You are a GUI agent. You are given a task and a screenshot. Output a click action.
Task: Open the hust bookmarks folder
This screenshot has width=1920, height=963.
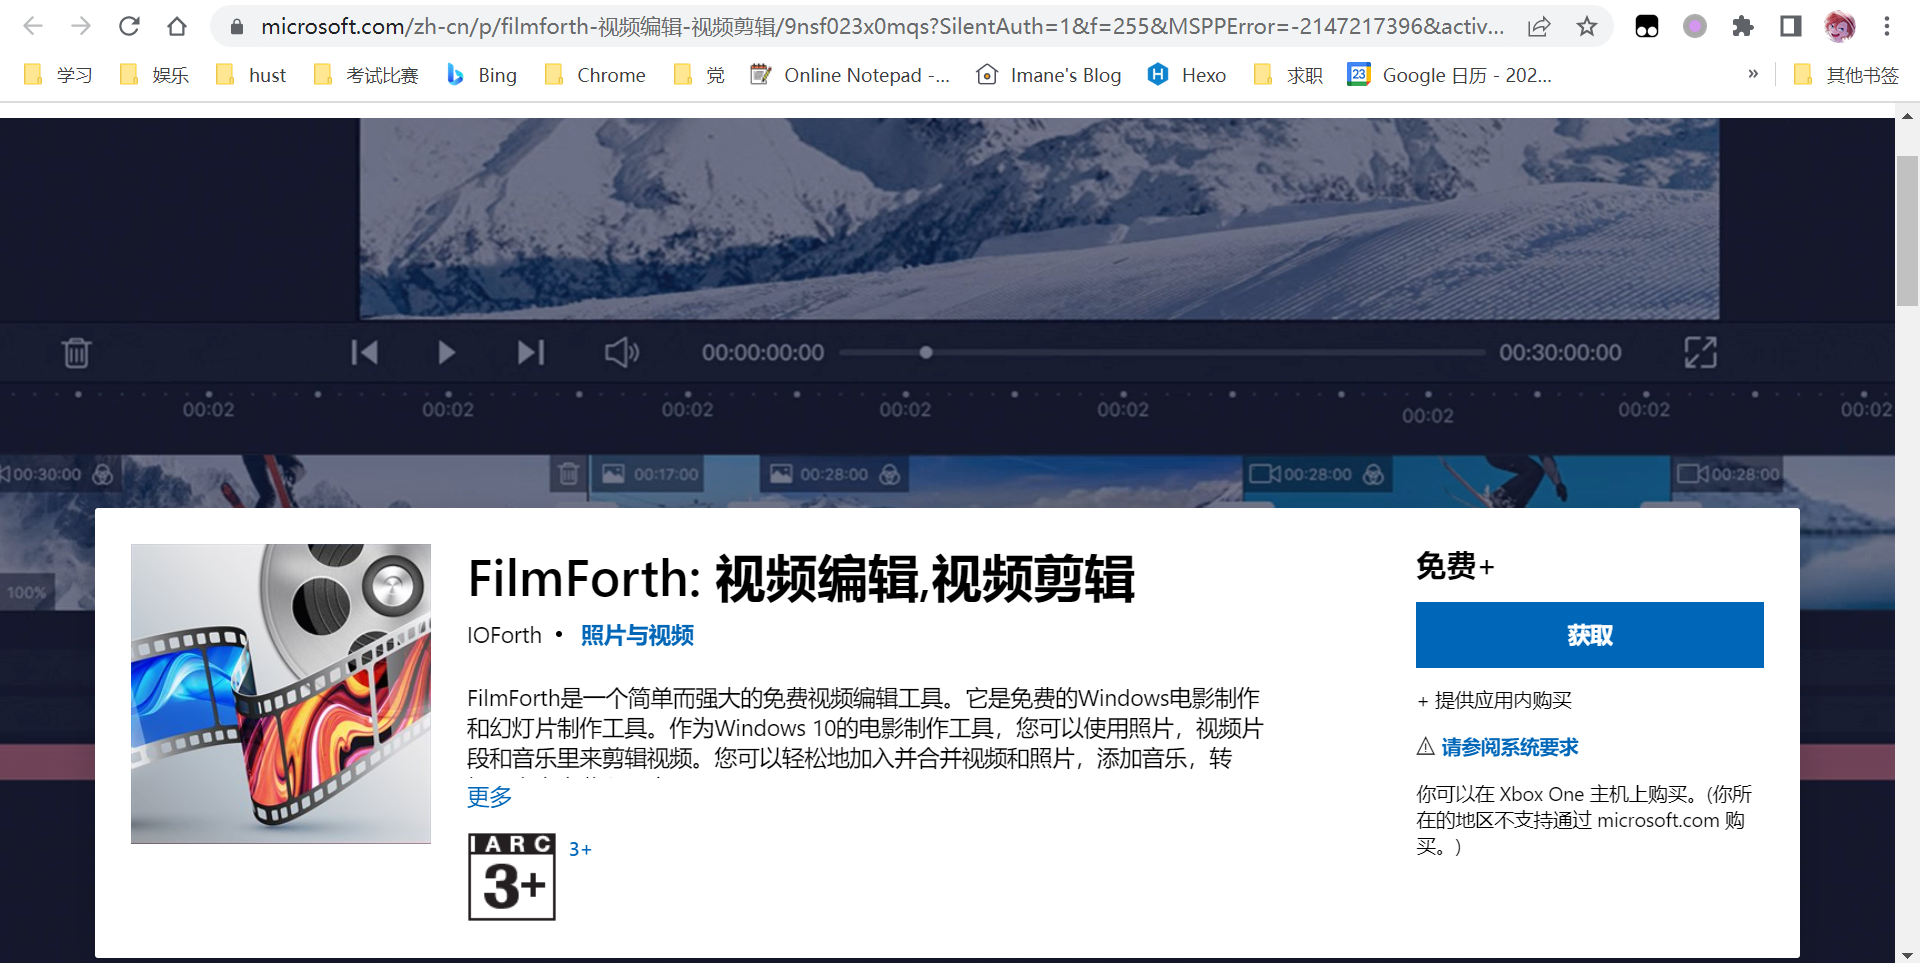(x=251, y=75)
